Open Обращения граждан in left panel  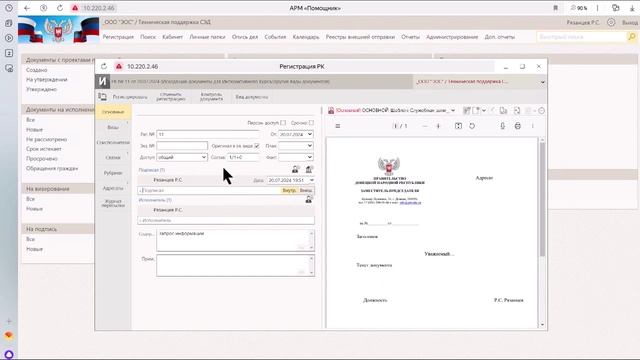point(52,168)
